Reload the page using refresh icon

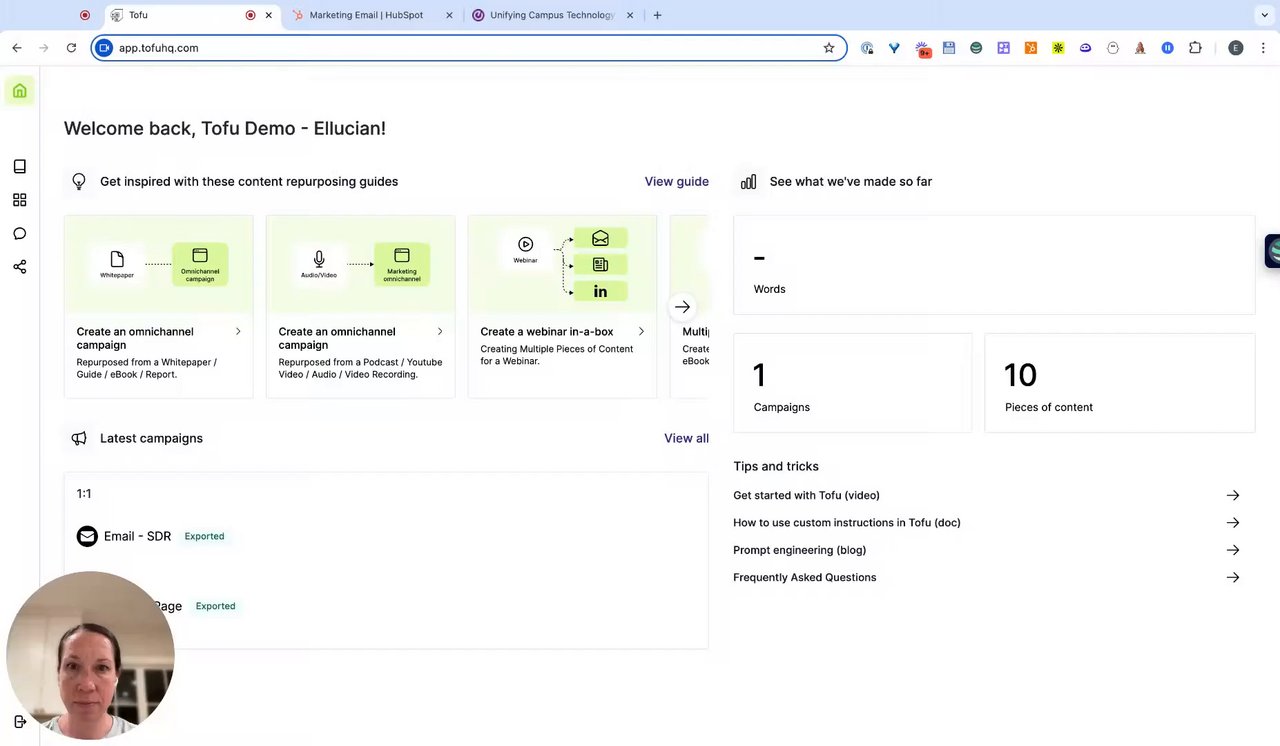point(71,48)
